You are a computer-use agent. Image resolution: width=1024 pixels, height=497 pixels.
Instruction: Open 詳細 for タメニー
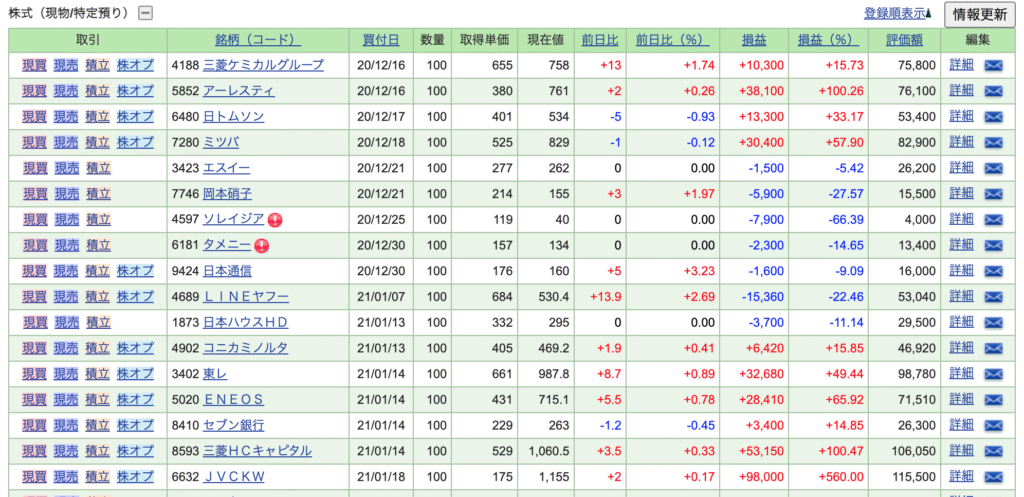click(961, 246)
